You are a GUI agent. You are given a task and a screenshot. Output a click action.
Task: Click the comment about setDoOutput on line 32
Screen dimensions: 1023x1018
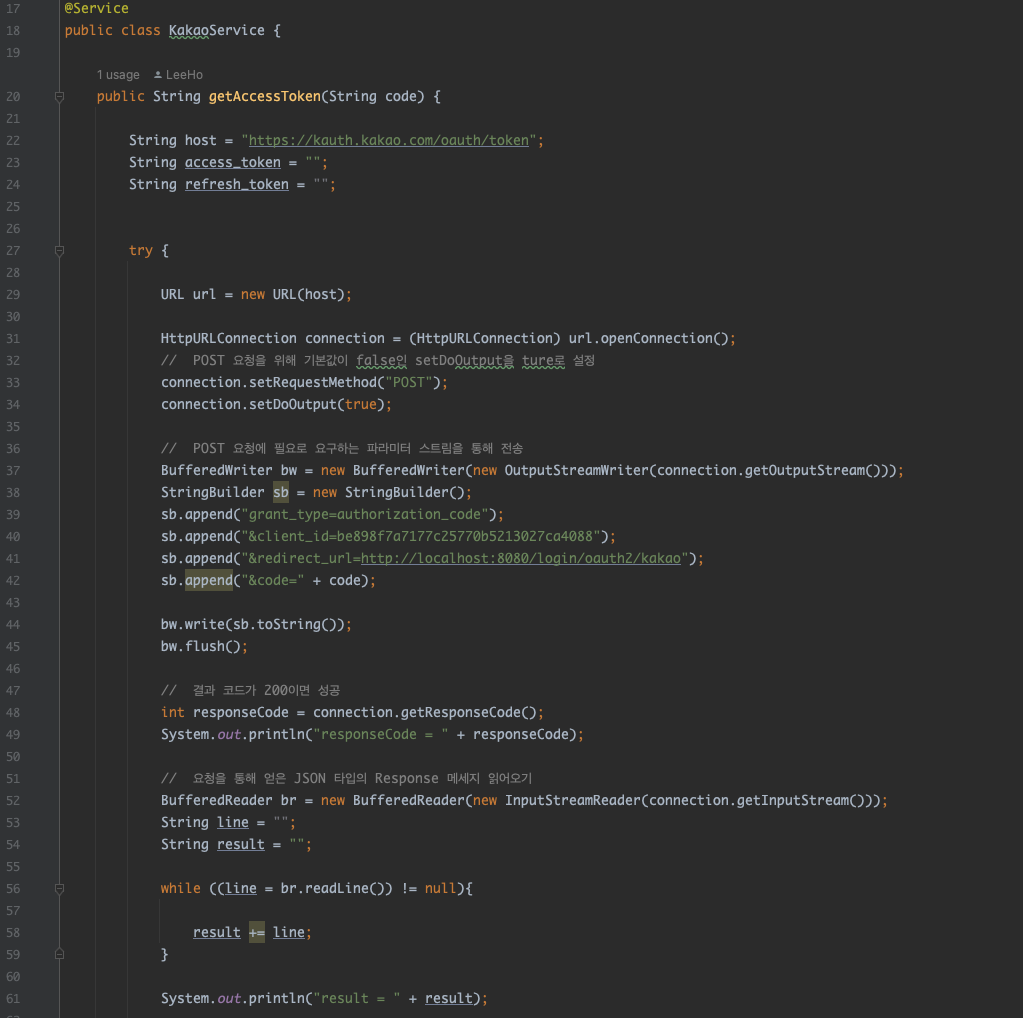point(378,361)
